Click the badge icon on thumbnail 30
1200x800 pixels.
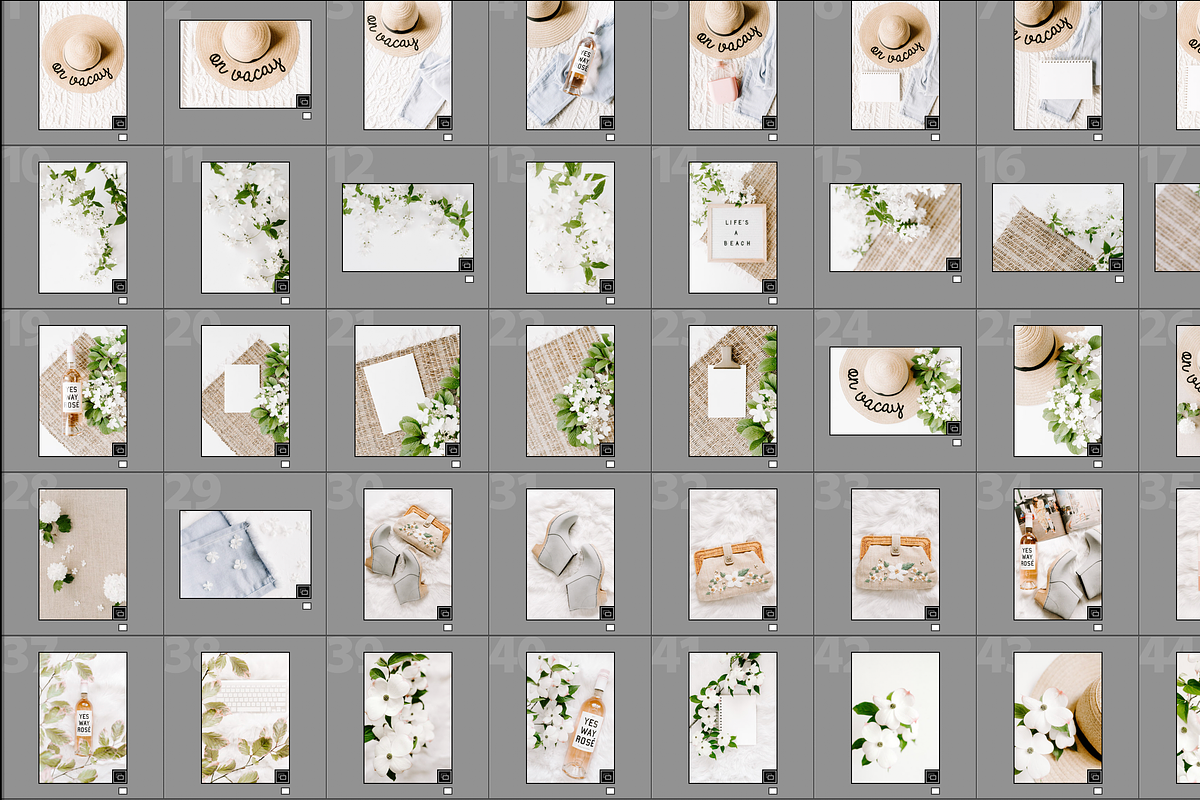click(444, 612)
